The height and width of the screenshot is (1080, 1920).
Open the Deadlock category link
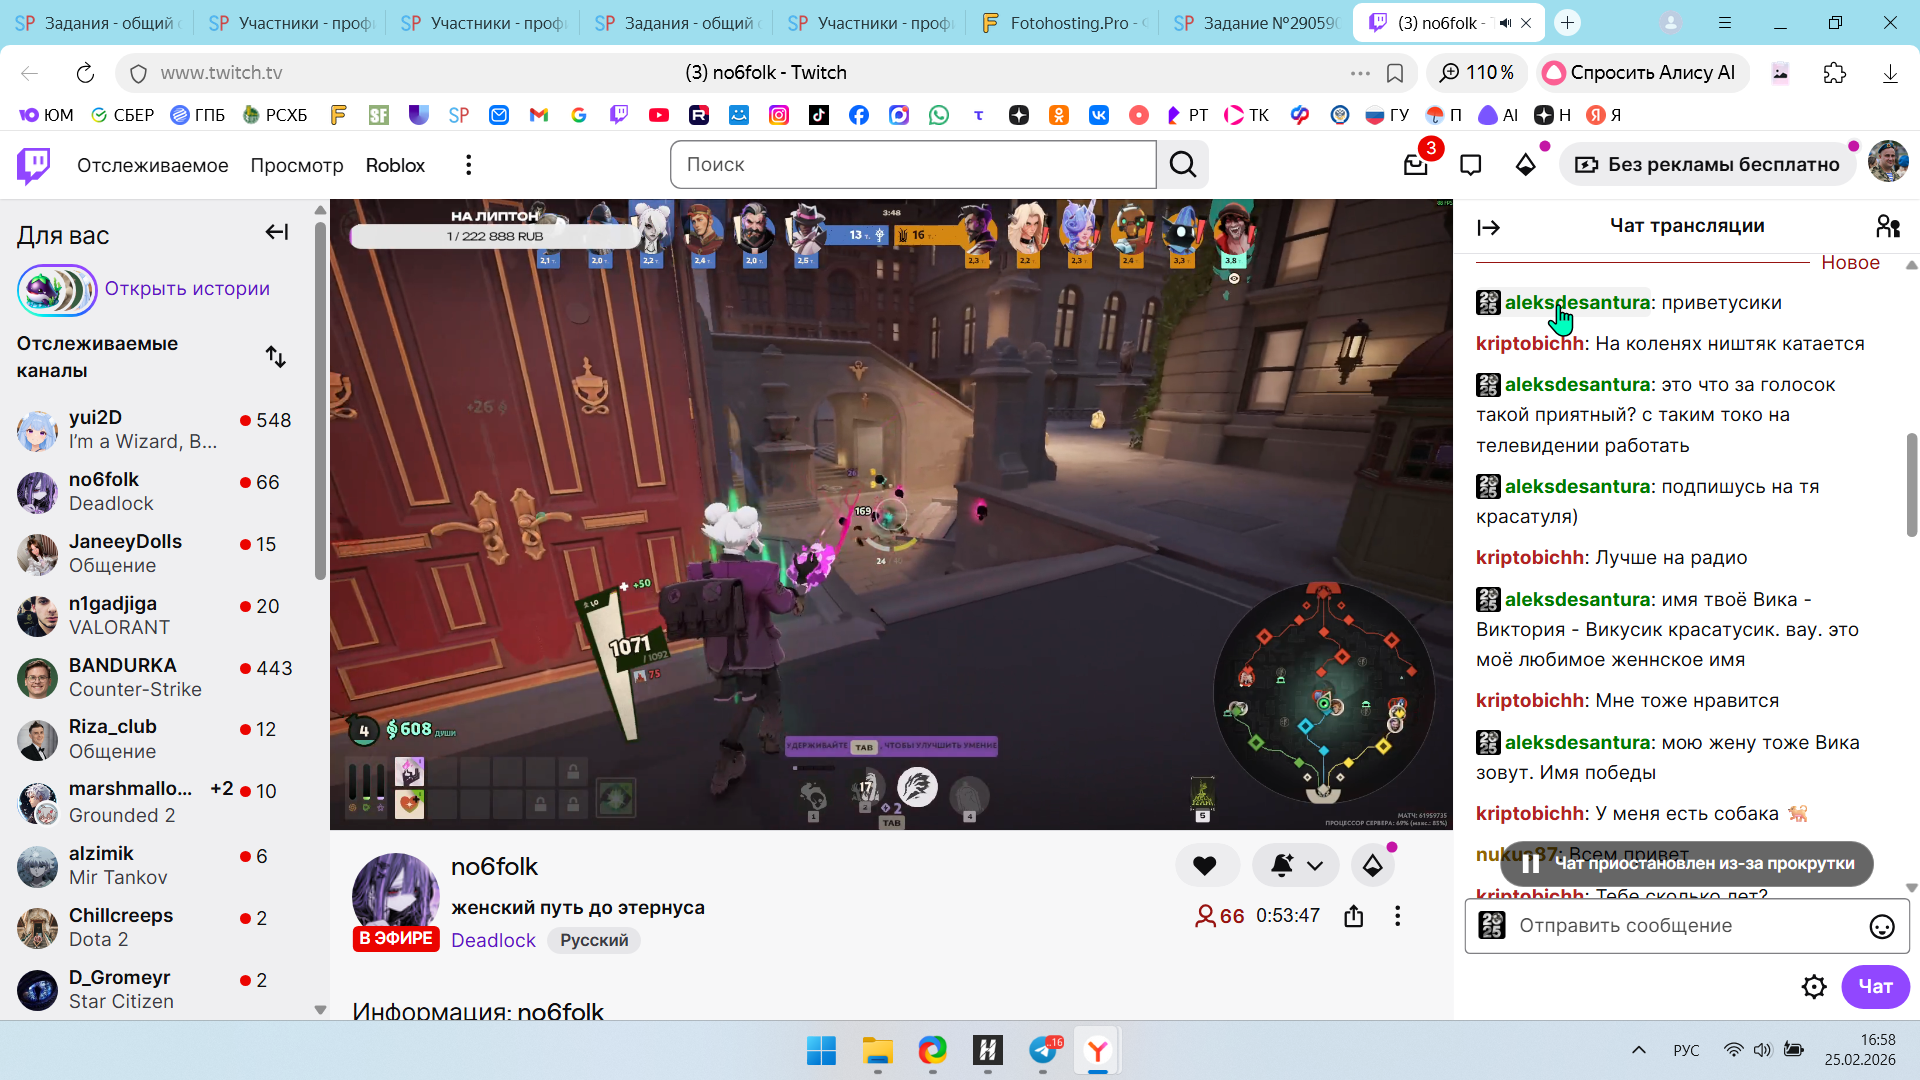coord(493,940)
